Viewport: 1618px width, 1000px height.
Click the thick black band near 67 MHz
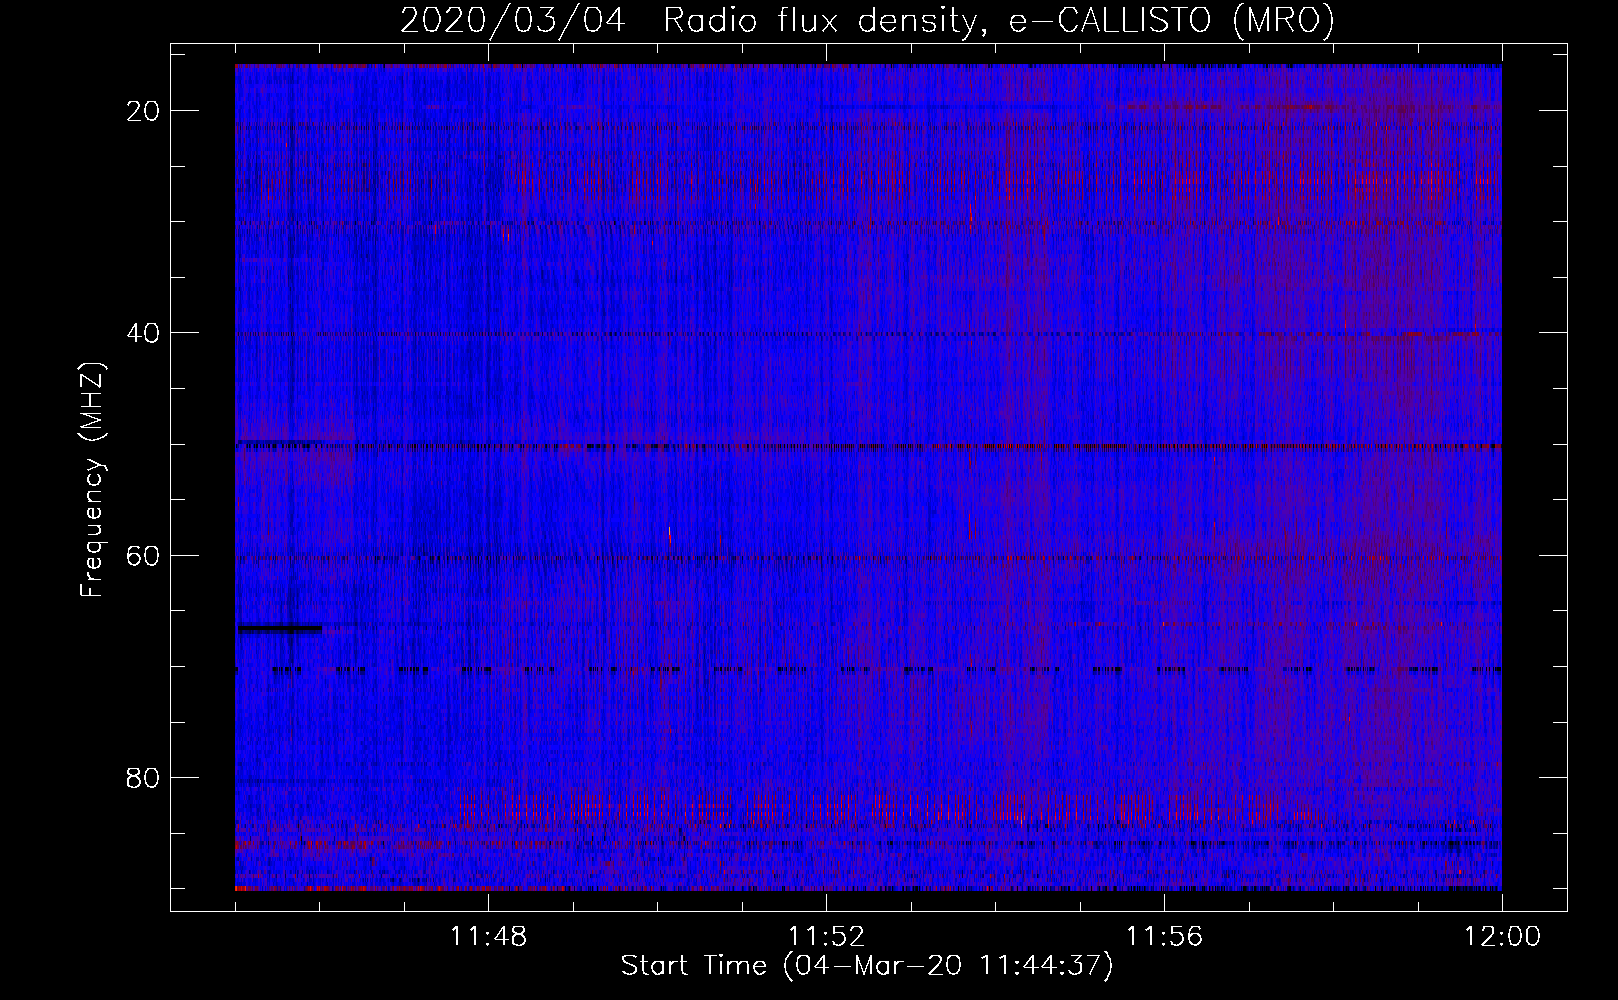279,629
